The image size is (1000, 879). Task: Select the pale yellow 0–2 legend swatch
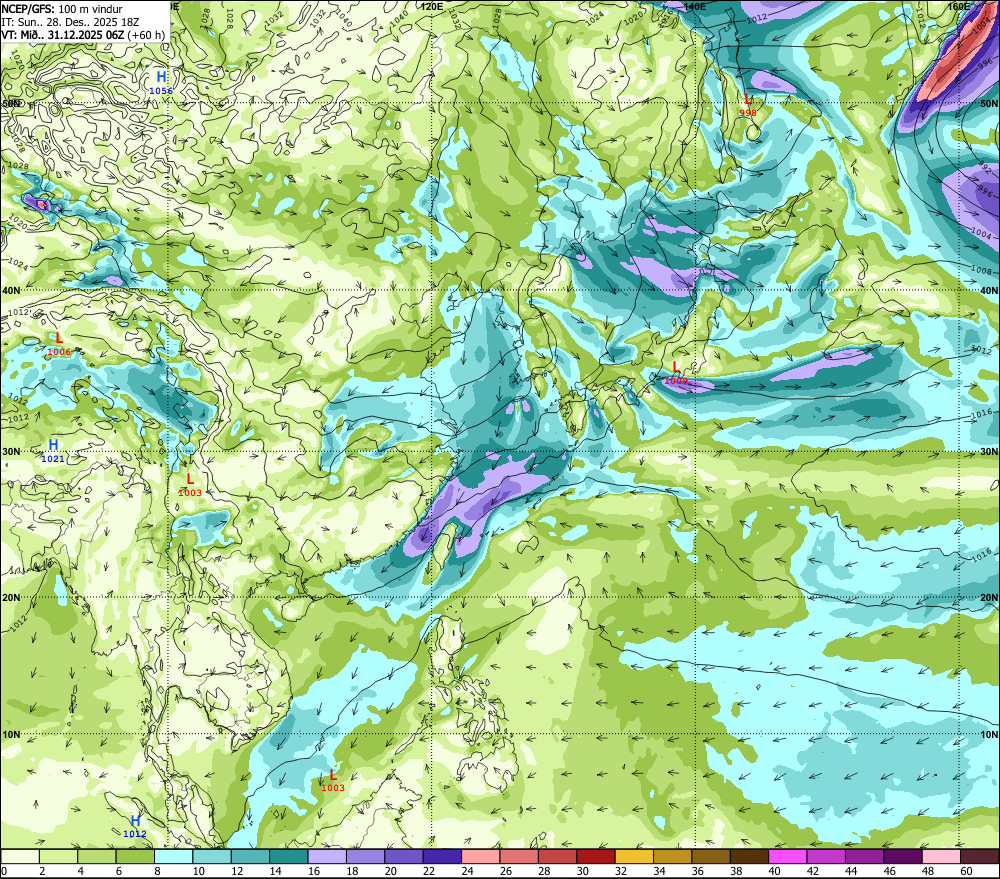click(20, 856)
